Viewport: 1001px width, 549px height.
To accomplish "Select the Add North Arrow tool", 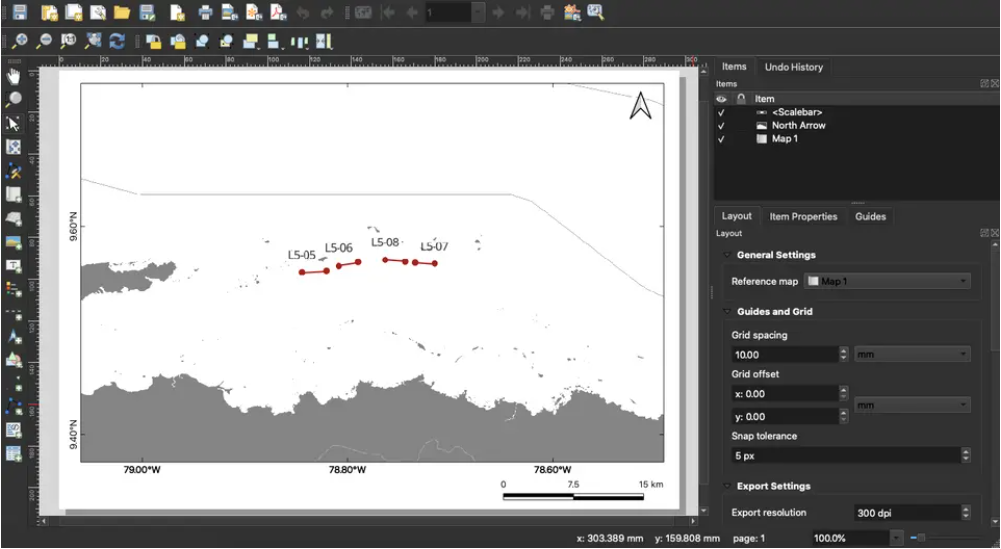I will click(x=13, y=337).
